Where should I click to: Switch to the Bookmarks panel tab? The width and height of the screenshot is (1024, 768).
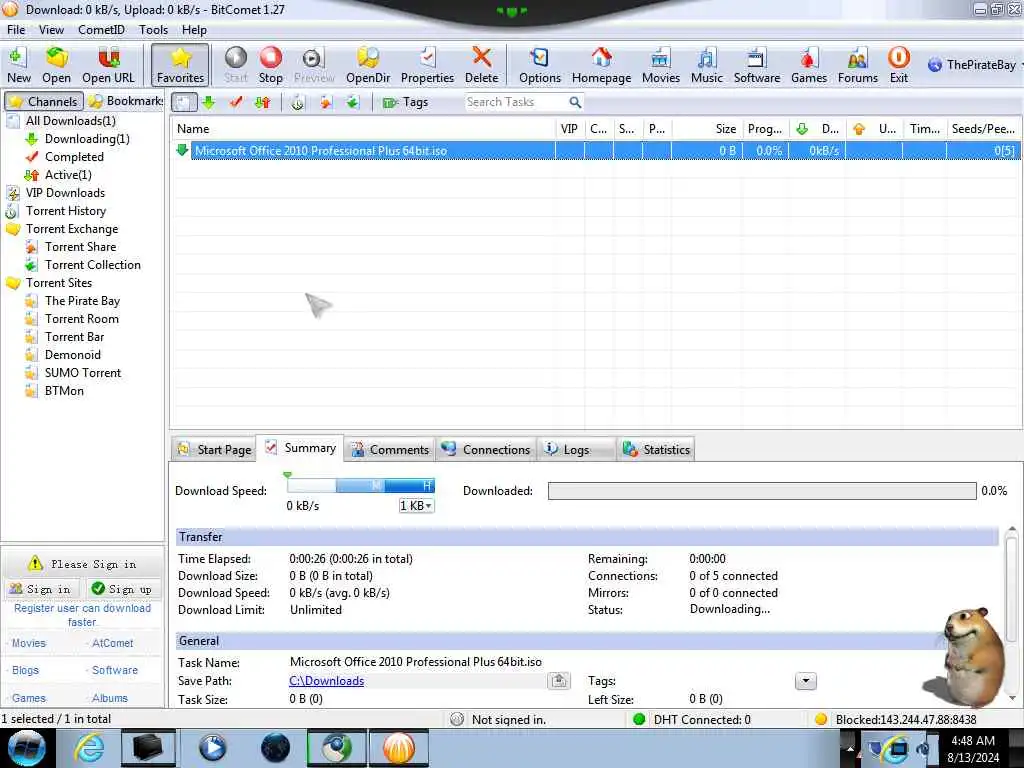tap(125, 101)
